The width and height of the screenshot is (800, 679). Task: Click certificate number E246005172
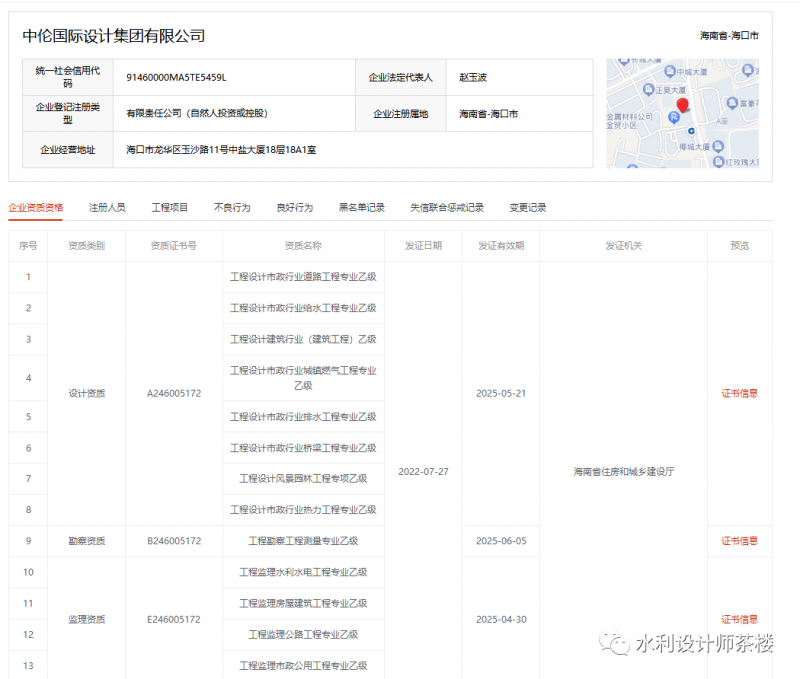point(174,619)
